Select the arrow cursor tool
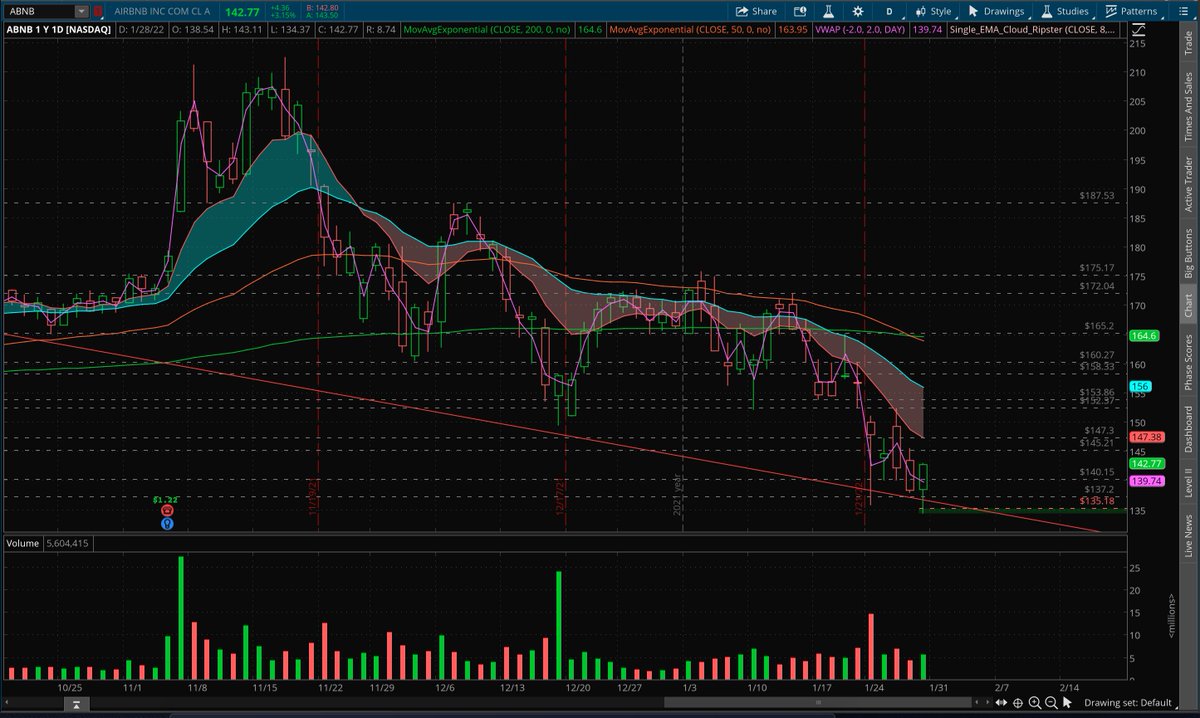Screen dimensions: 1200x718 (x=1068, y=702)
